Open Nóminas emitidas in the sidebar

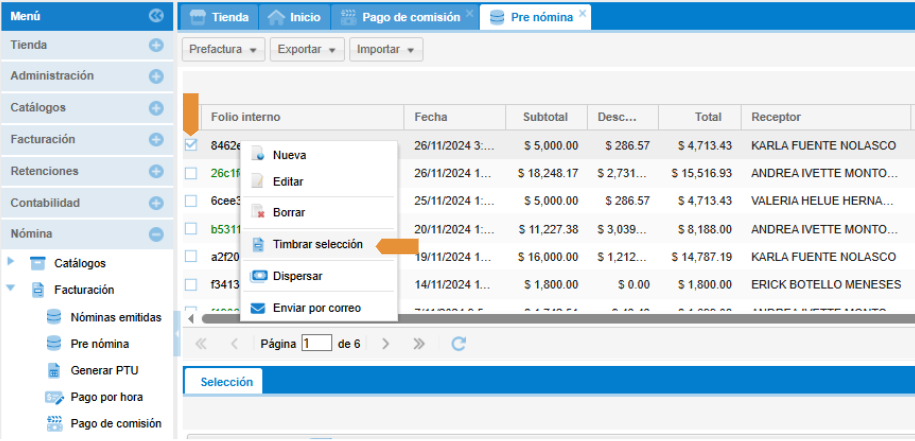click(x=115, y=317)
